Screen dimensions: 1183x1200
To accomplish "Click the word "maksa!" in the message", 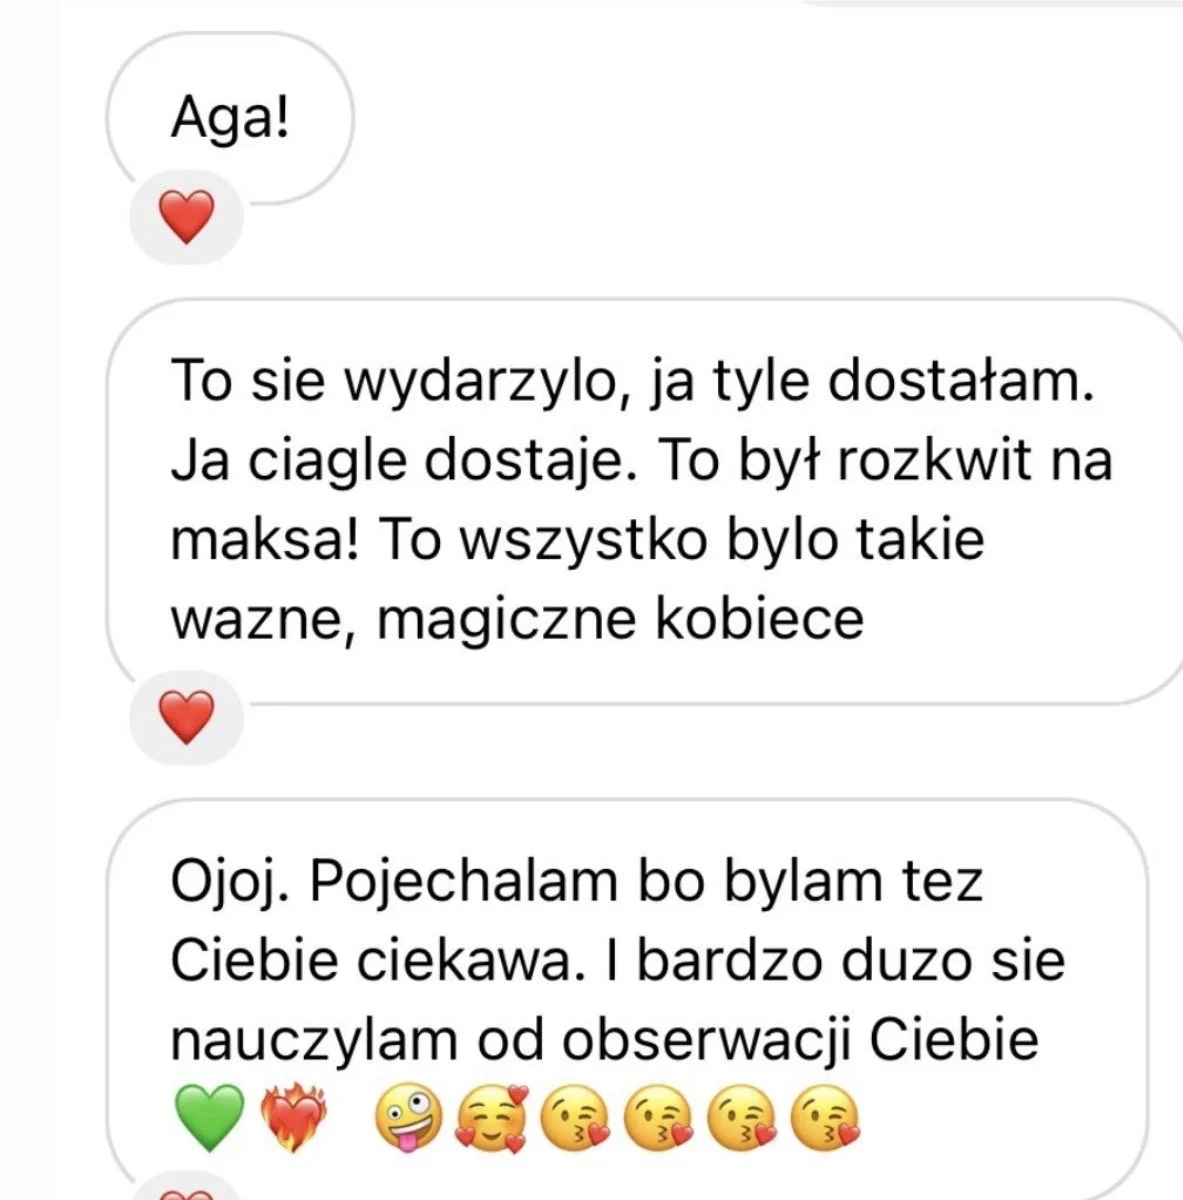I will pos(265,541).
